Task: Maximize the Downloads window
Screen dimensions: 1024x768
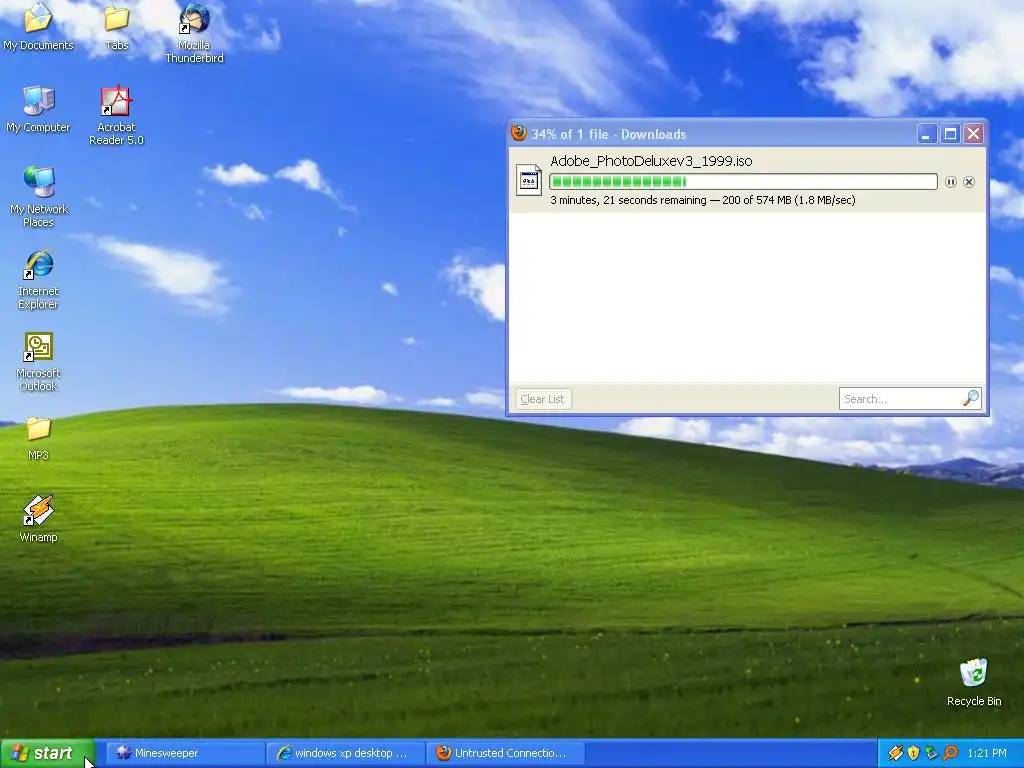Action: (950, 134)
